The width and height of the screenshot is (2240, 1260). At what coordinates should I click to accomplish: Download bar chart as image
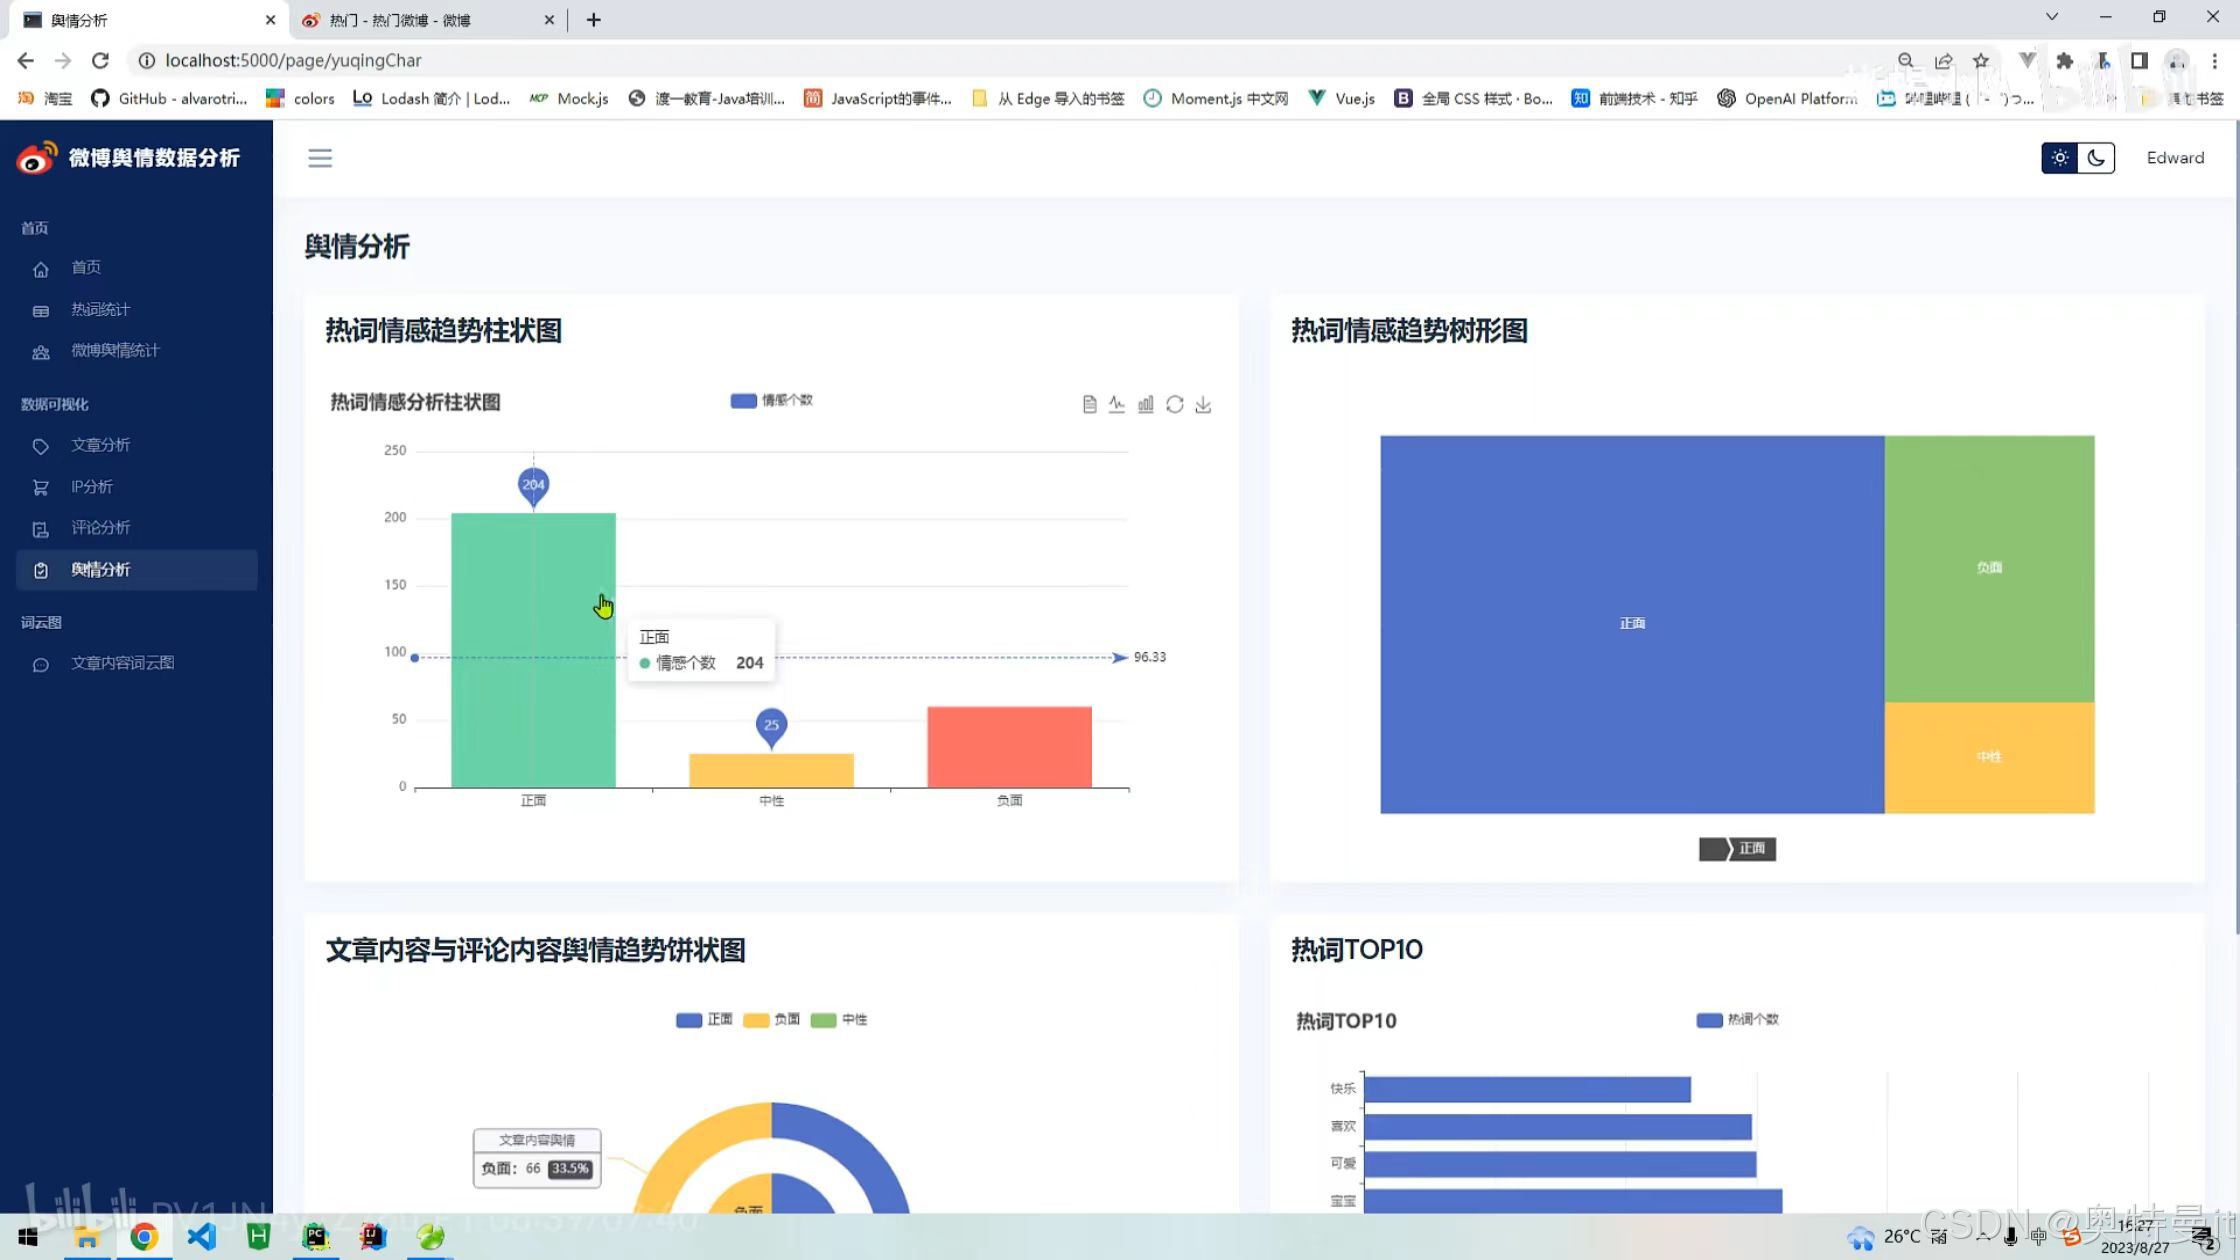coord(1203,404)
